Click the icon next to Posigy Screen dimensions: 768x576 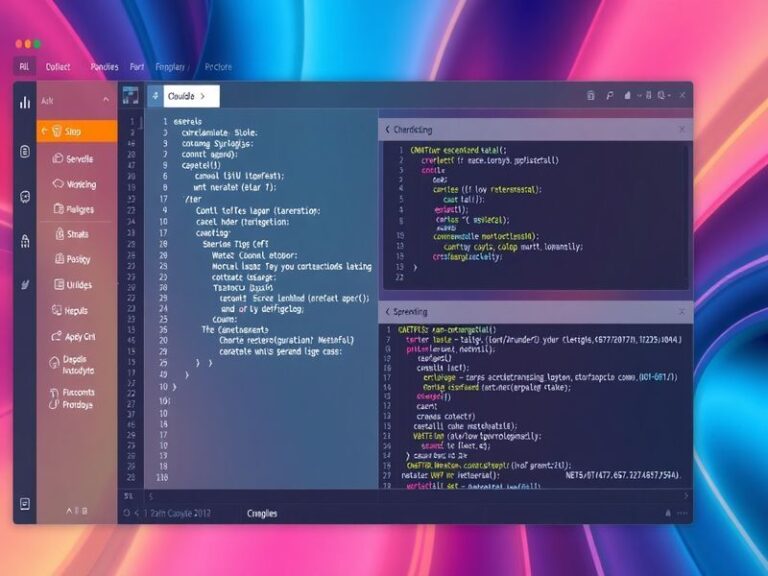point(59,258)
